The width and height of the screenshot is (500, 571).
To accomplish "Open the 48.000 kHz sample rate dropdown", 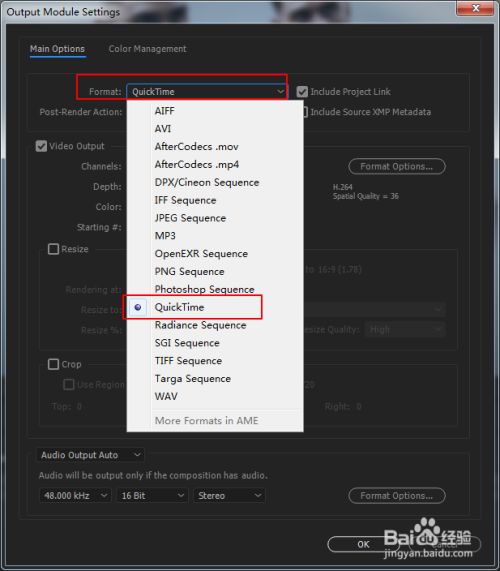I will [75, 496].
